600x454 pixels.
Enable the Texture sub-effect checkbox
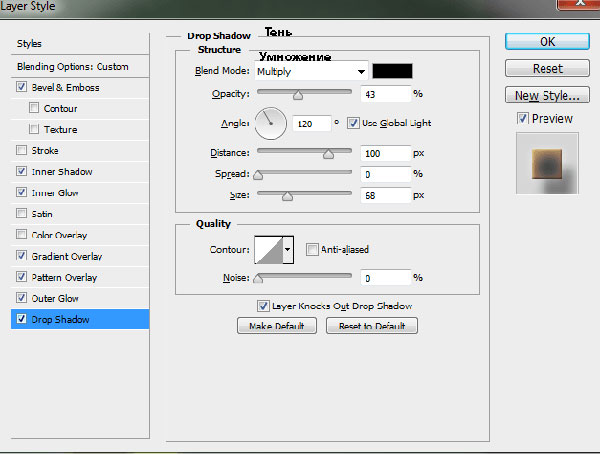click(34, 129)
